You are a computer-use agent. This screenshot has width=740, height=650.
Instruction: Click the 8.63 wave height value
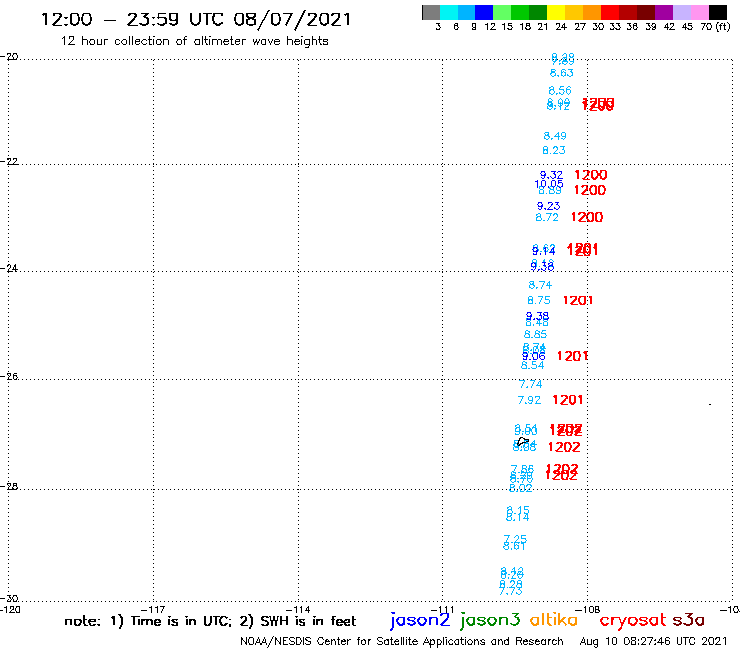[x=562, y=73]
